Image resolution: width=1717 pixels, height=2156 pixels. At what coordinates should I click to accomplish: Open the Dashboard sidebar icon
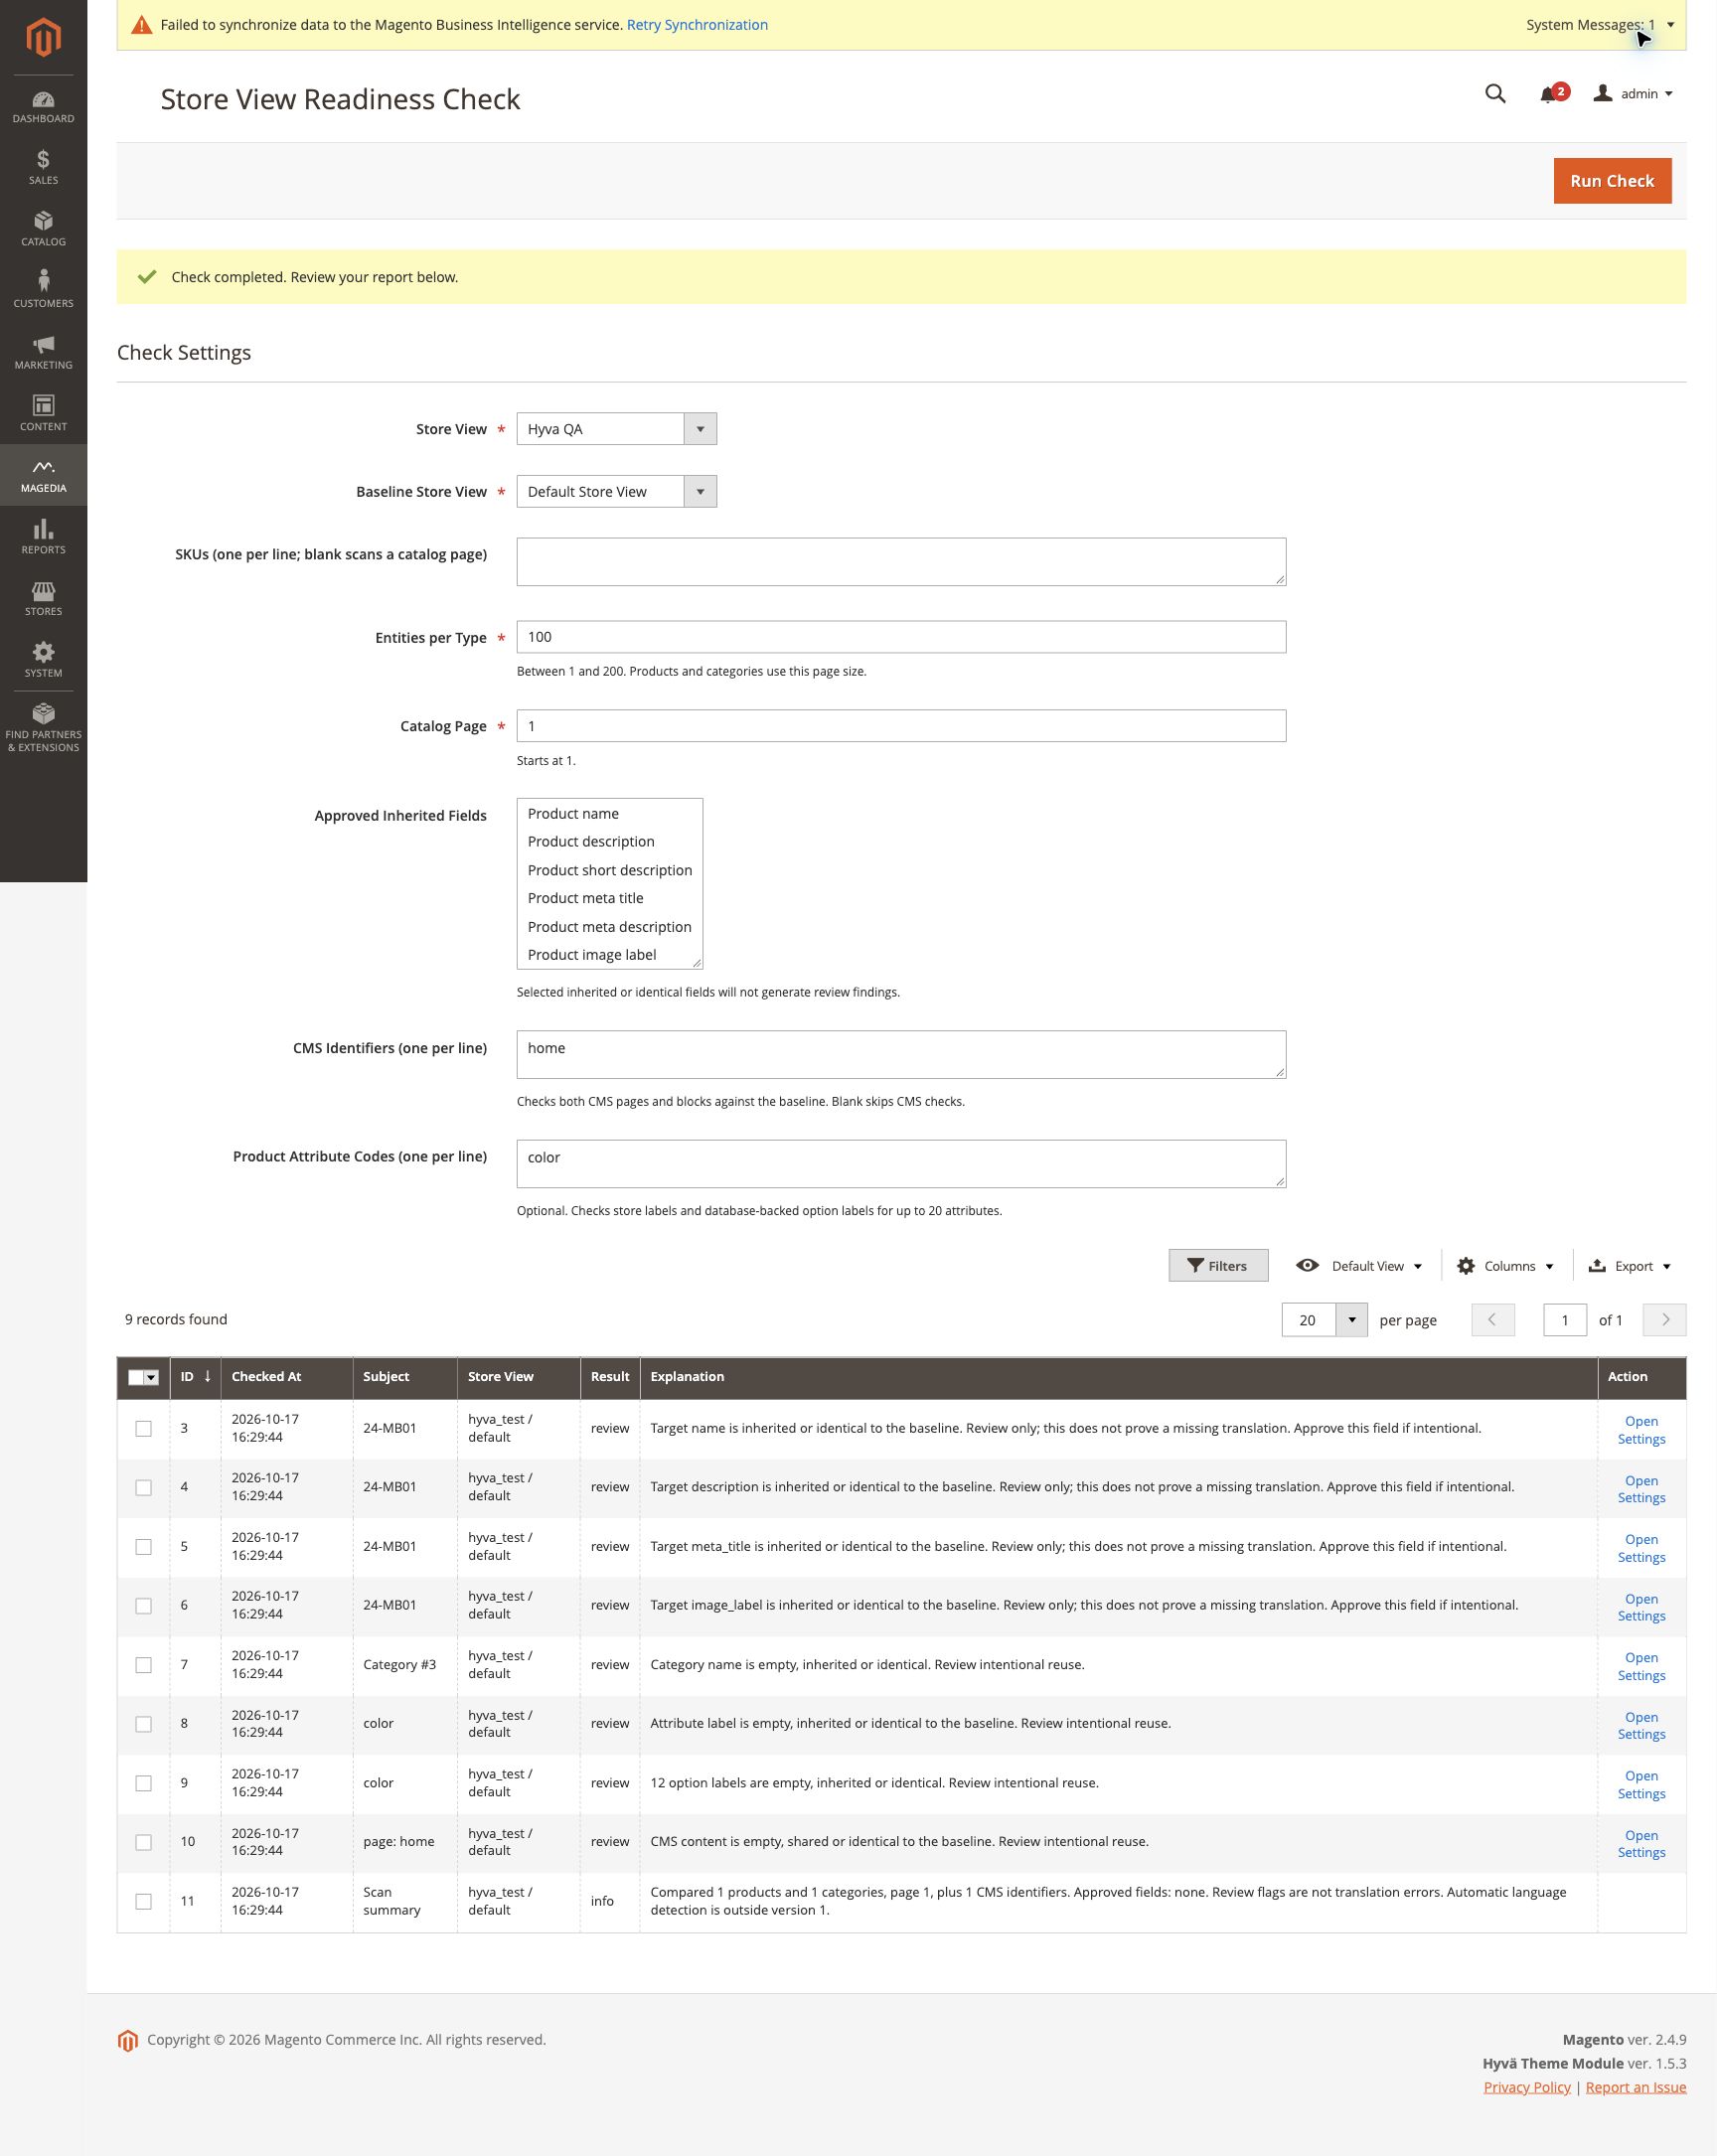coord(43,106)
